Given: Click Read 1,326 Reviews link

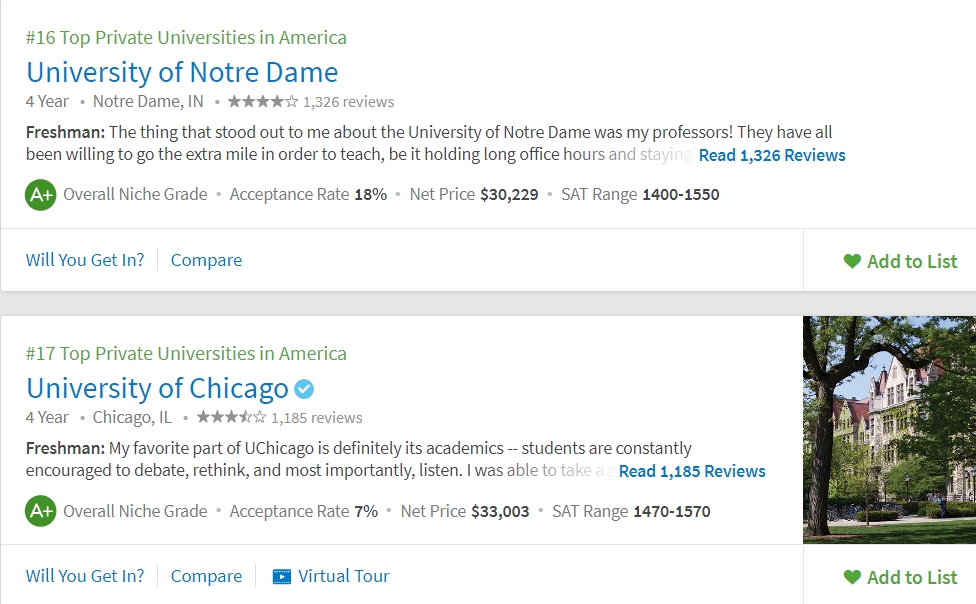Looking at the screenshot, I should [x=772, y=155].
